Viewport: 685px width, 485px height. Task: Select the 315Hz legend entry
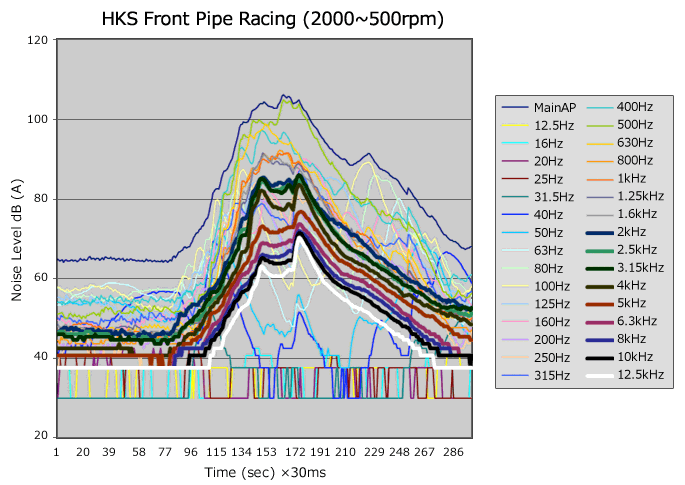coord(536,375)
